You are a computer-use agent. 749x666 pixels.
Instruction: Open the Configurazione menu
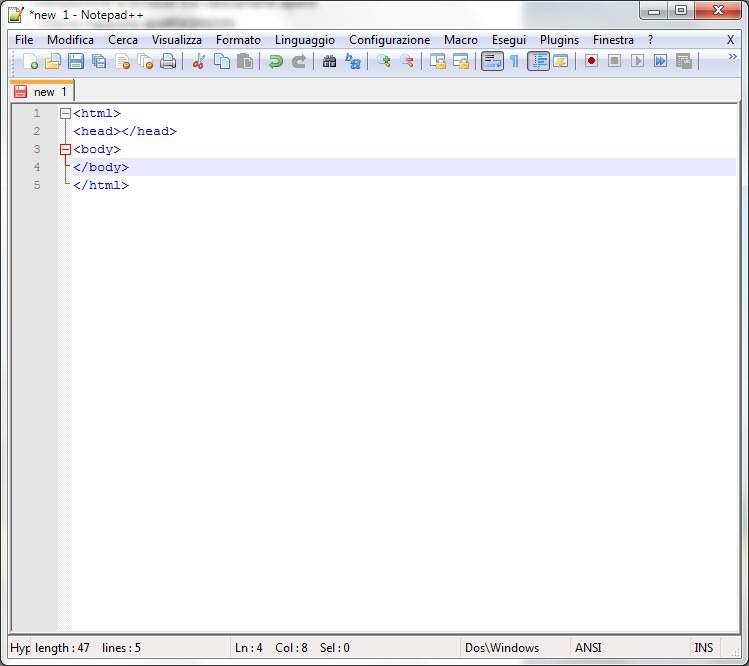pyautogui.click(x=389, y=40)
